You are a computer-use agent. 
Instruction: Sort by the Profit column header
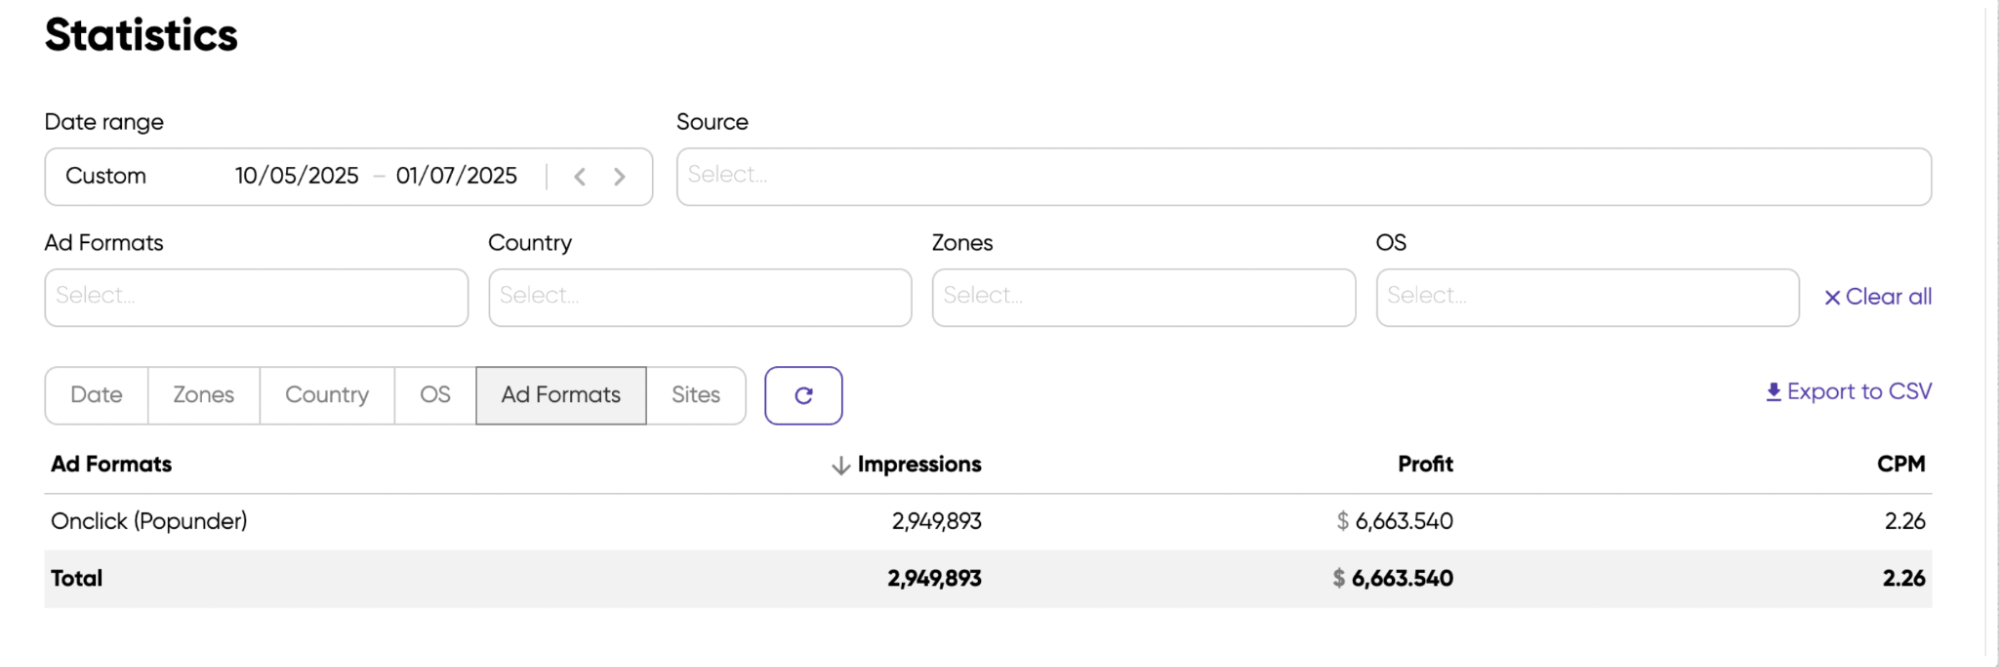[1425, 464]
